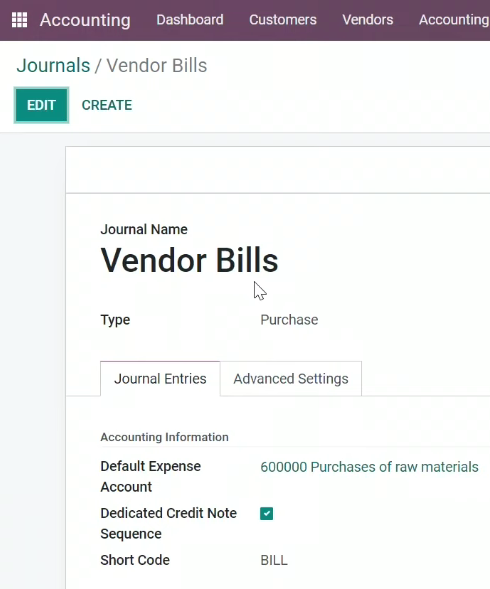Click the Default Expense Account label
The image size is (490, 589).
(x=151, y=476)
